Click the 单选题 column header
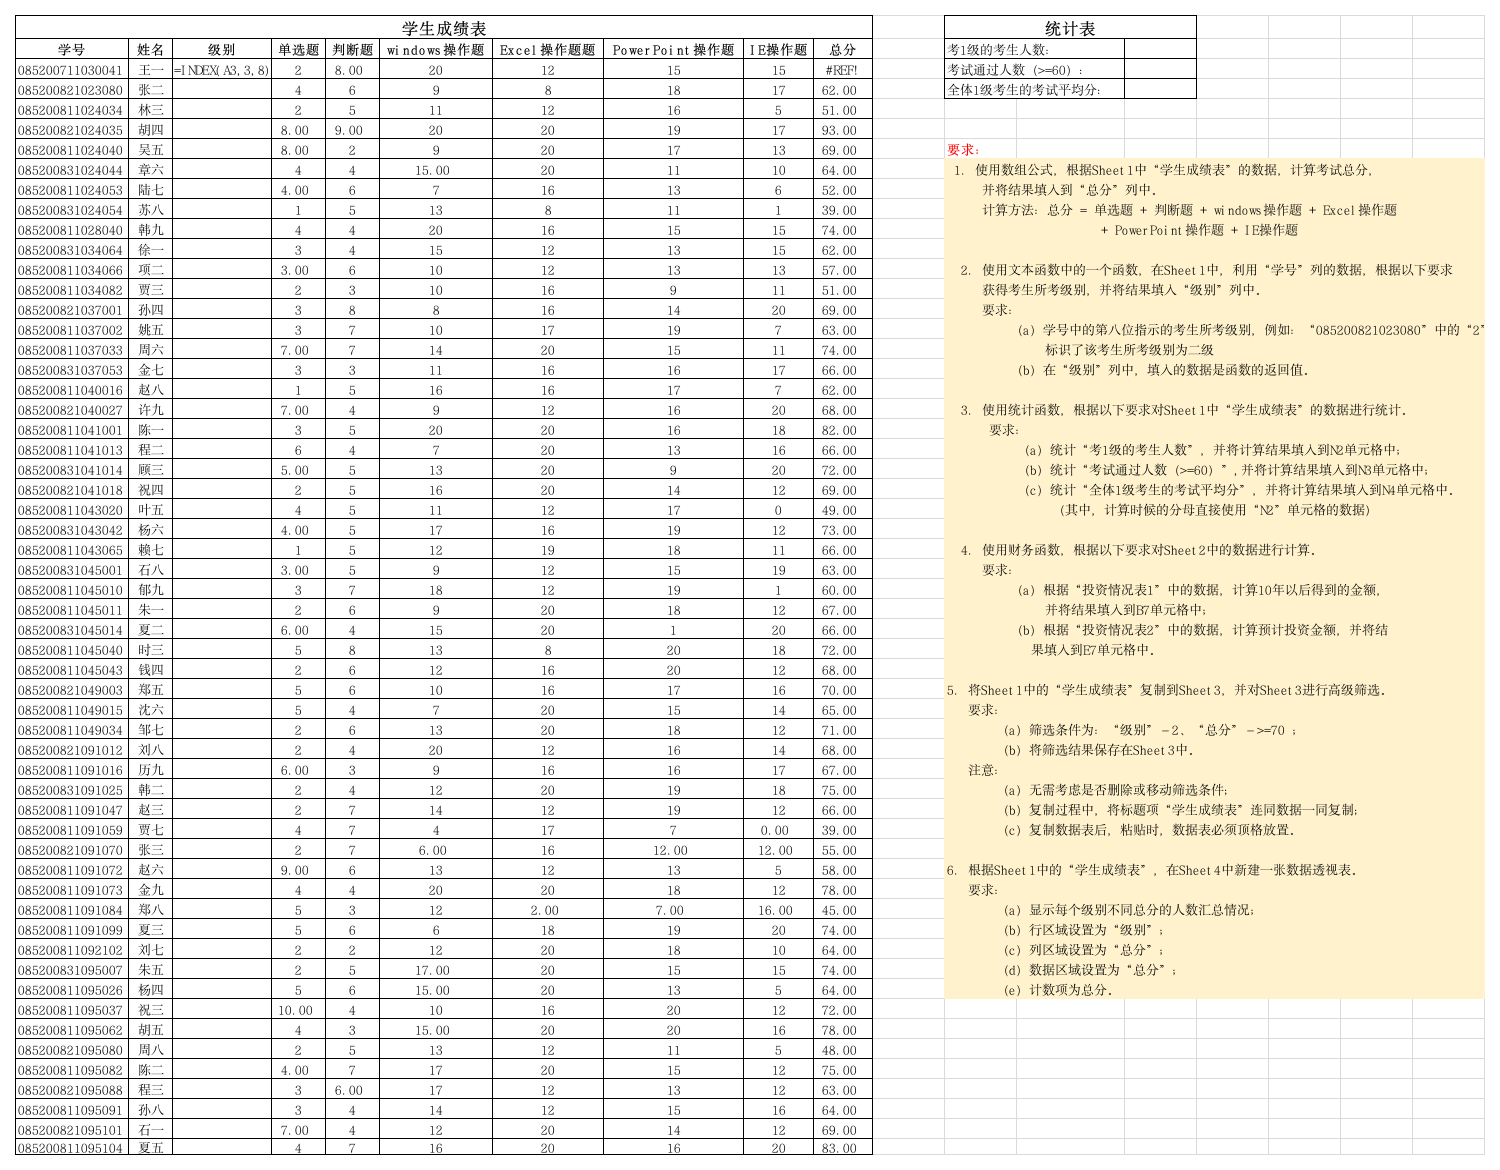This screenshot has height=1170, width=1500. [298, 49]
